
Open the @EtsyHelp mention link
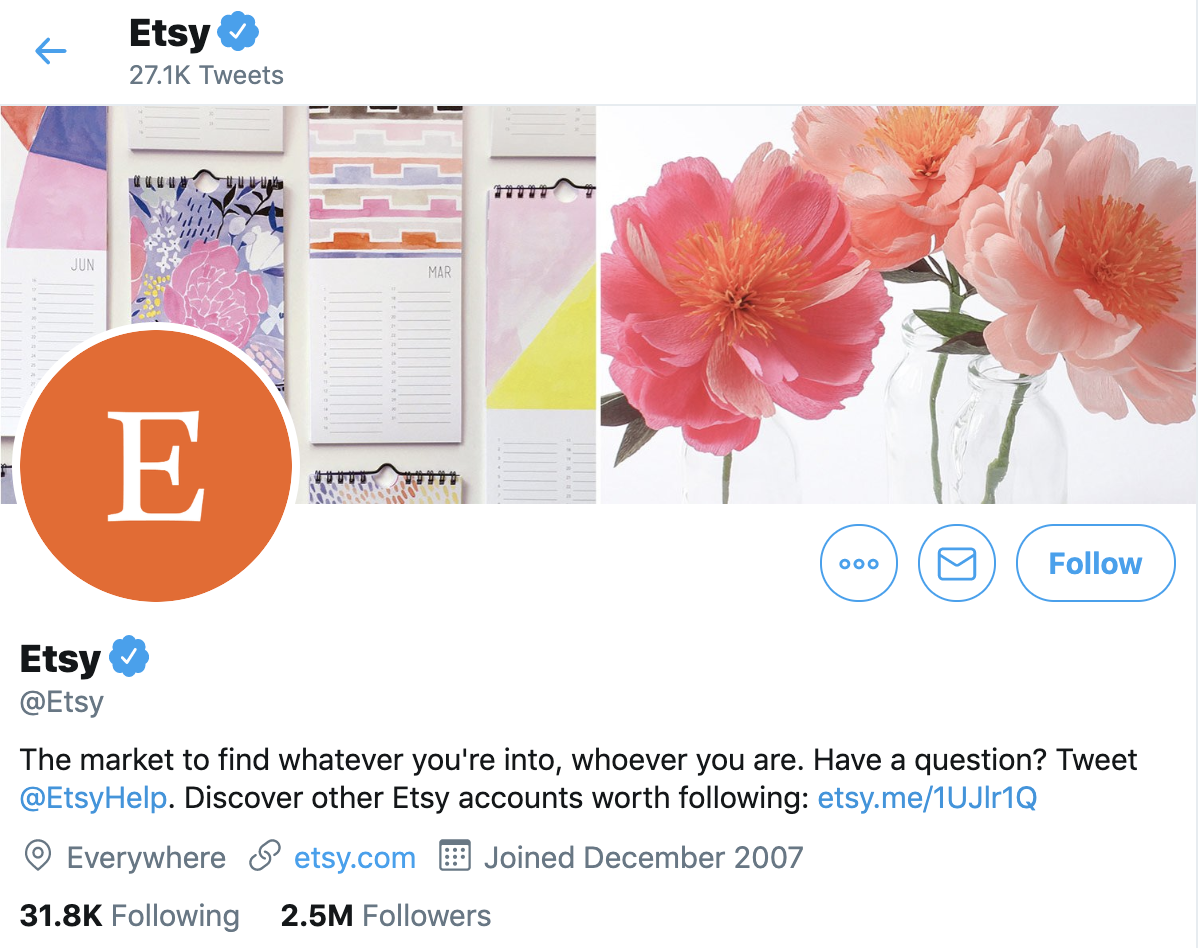click(x=93, y=798)
